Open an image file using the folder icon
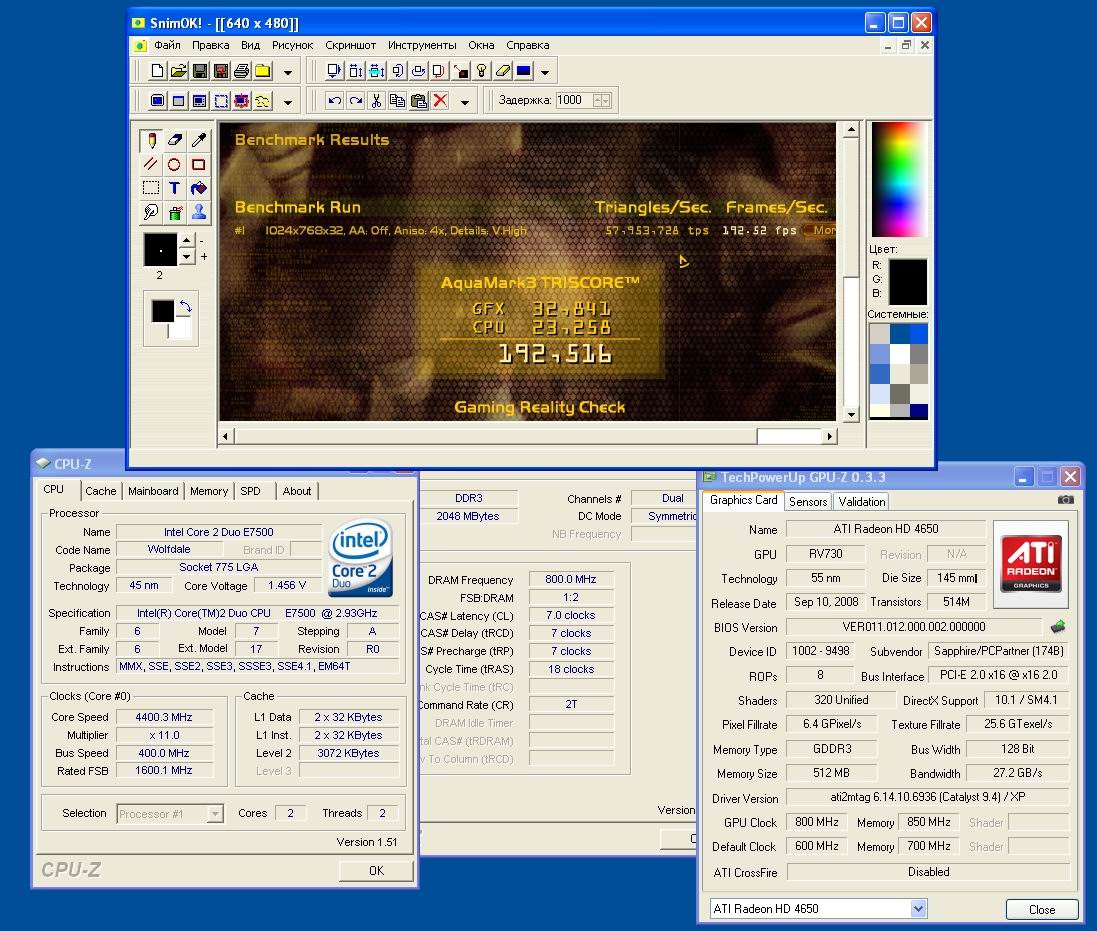 pos(178,71)
